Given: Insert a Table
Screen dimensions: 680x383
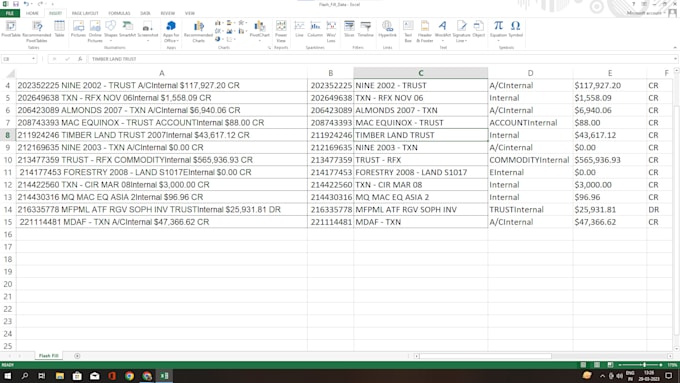Looking at the screenshot, I should pos(59,29).
